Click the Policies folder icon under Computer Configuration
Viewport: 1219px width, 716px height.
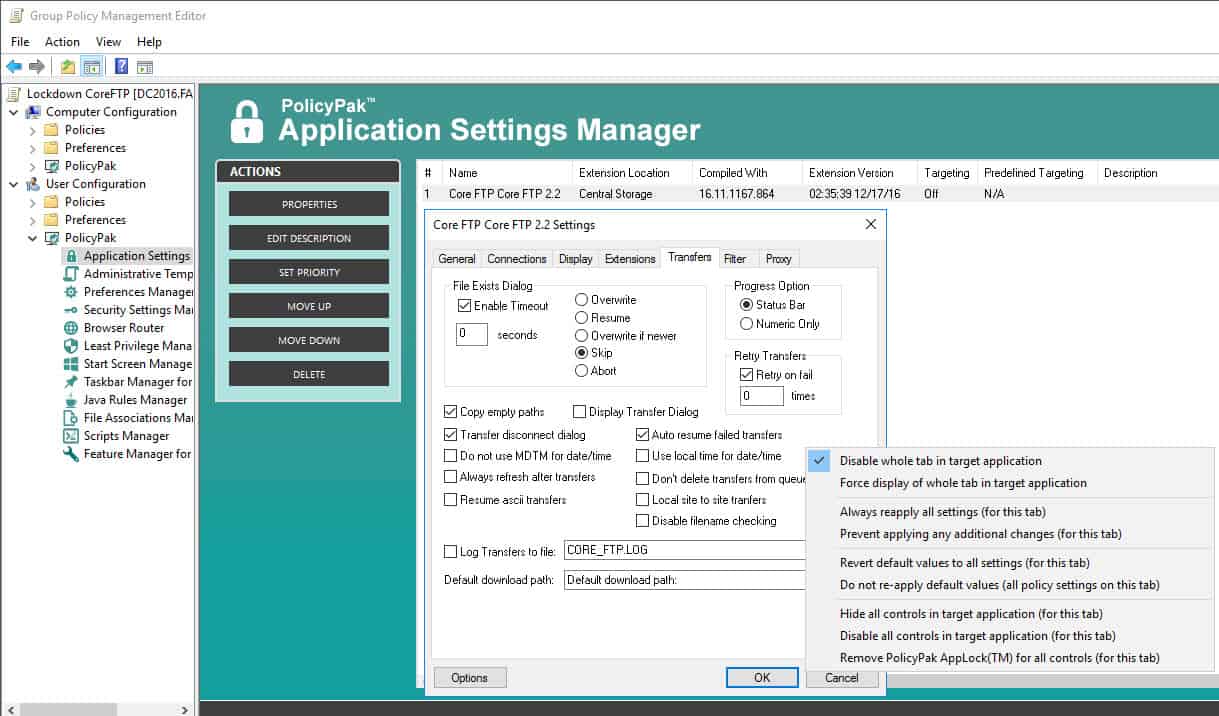52,130
